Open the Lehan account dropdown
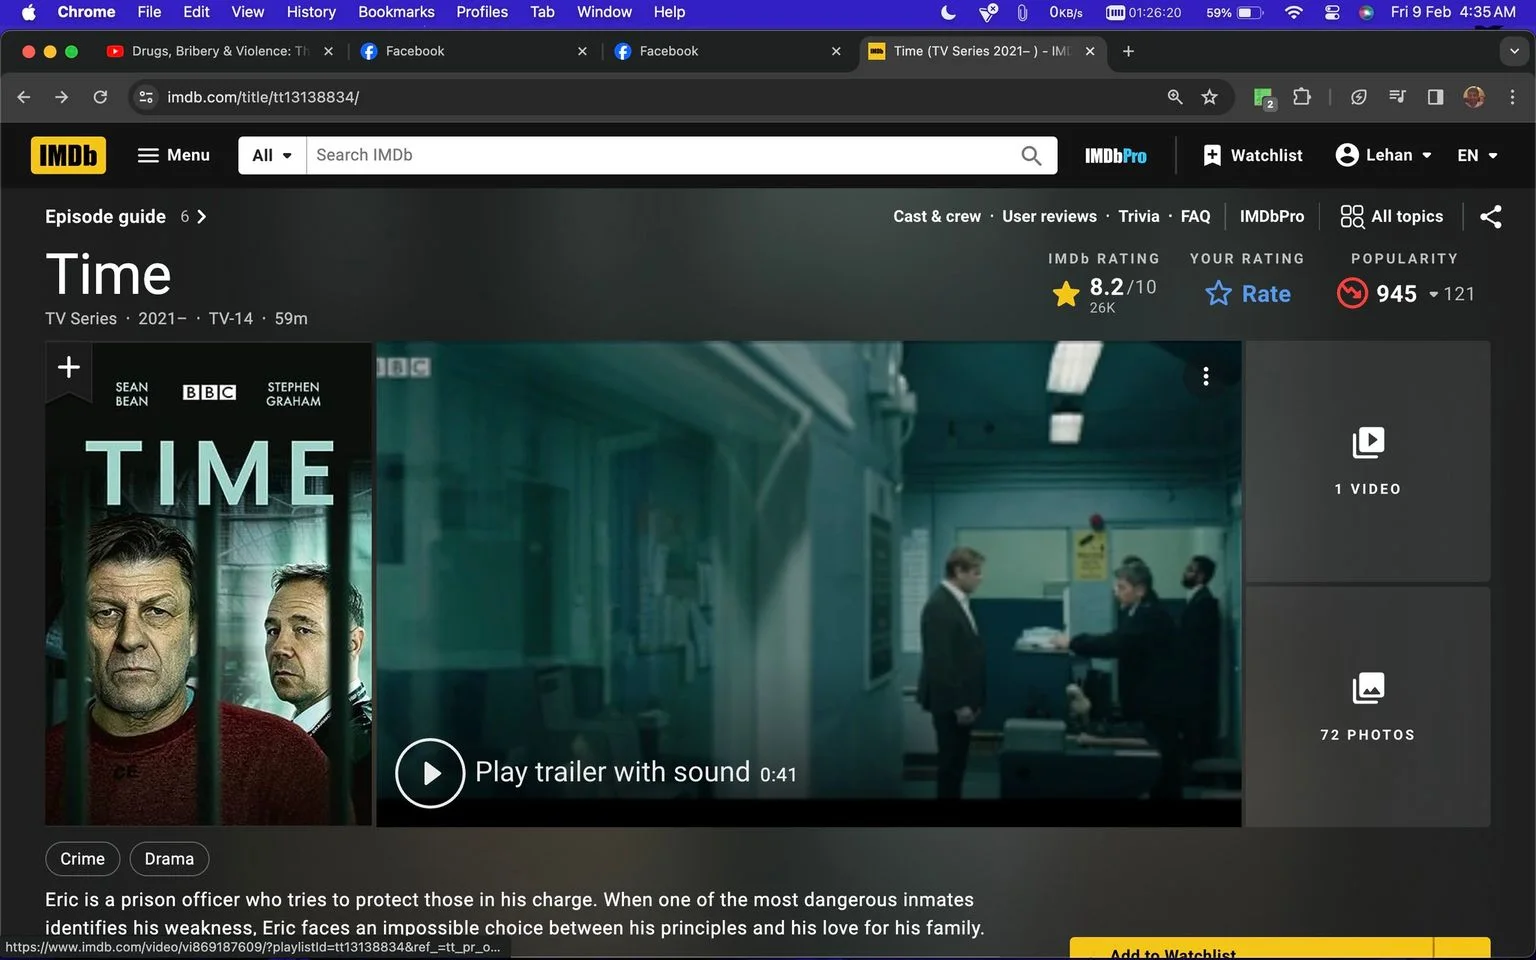 tap(1384, 155)
